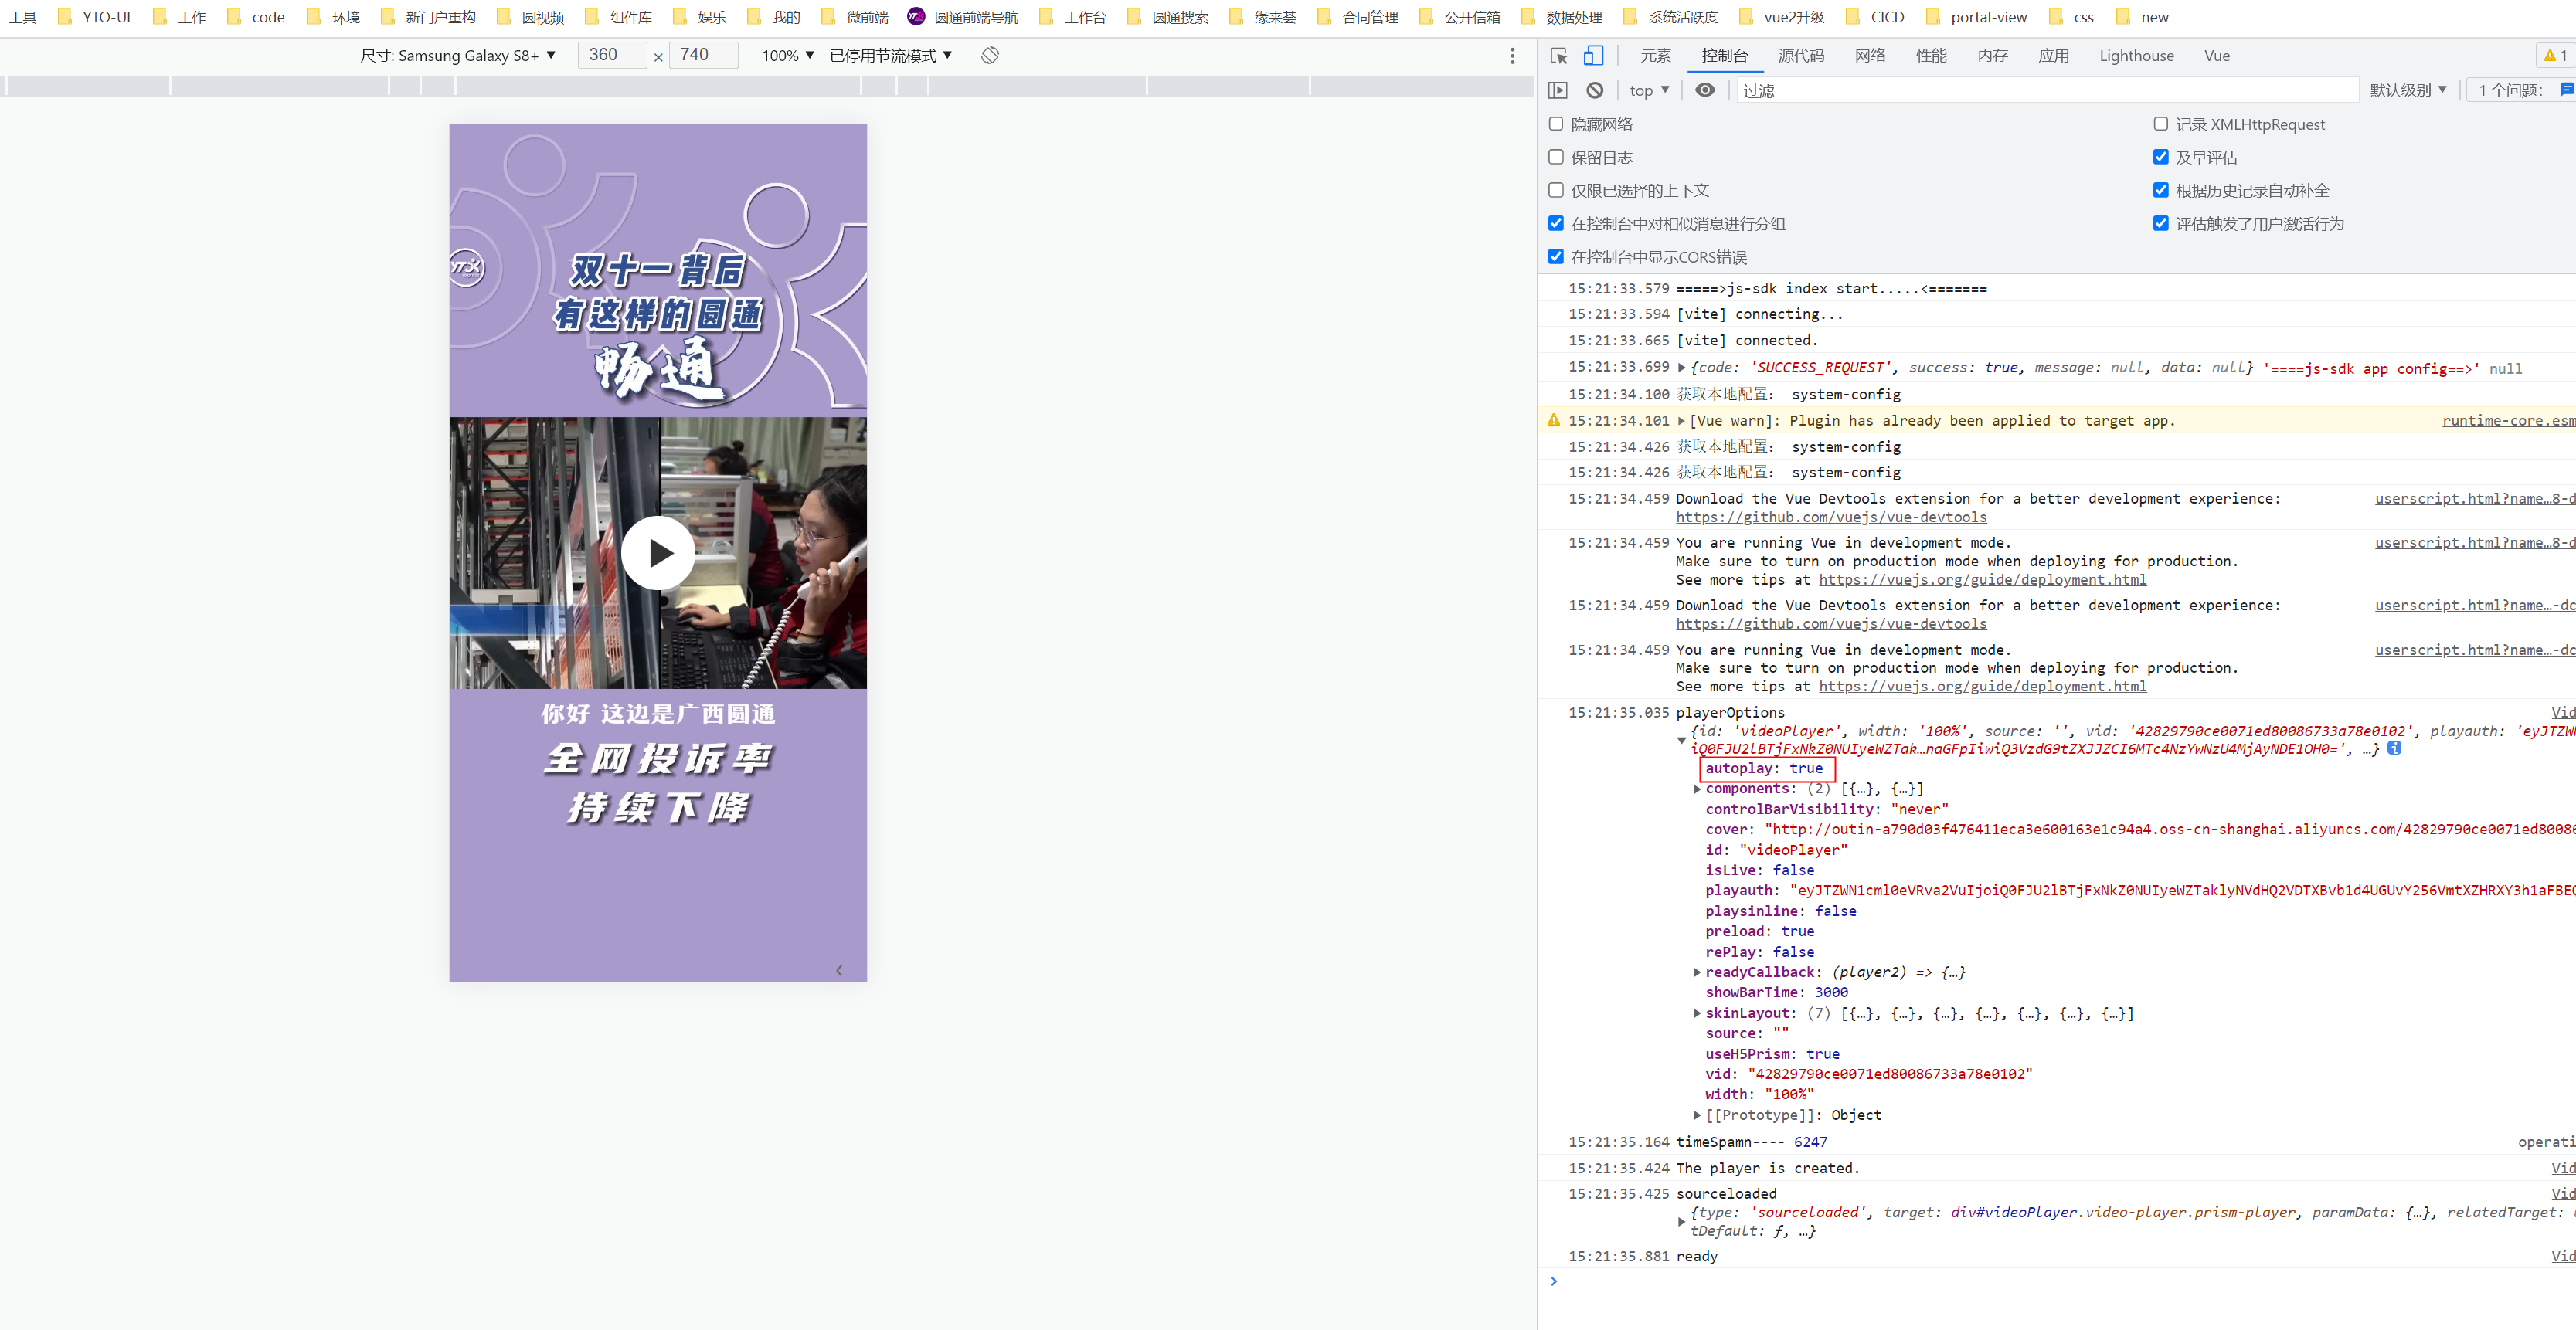Switch to the 网络 tab

tap(1870, 56)
